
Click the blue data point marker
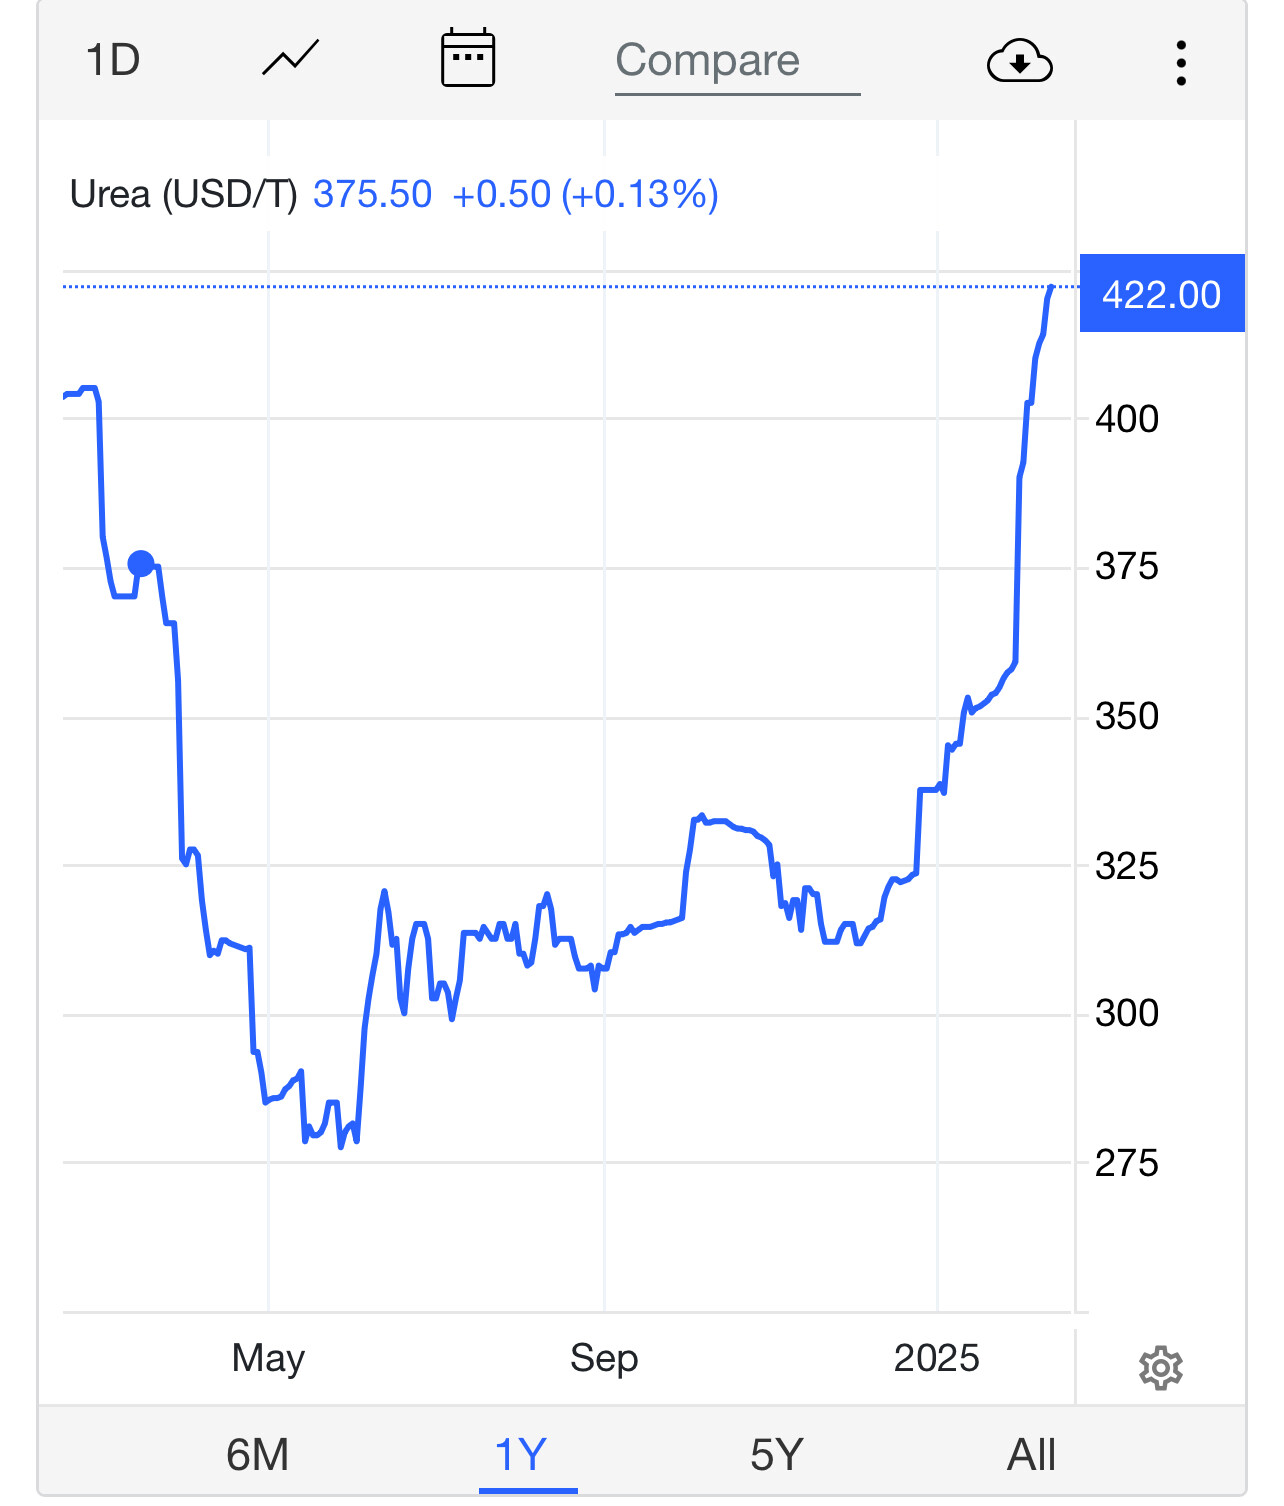[x=141, y=564]
